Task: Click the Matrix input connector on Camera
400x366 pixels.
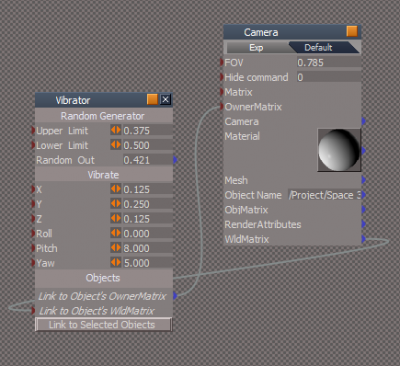Action: coord(222,92)
